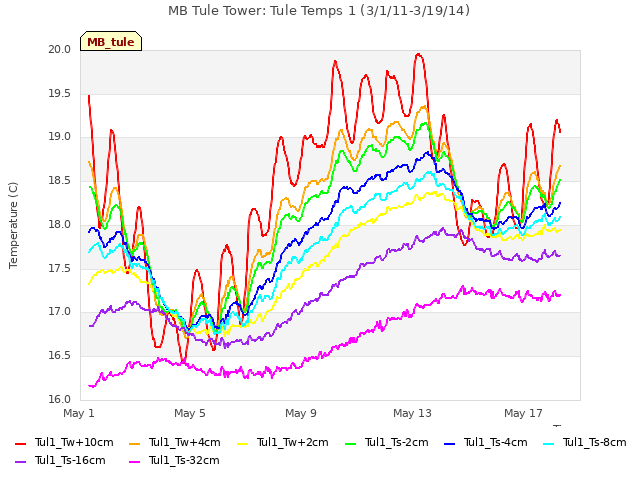Select the Tul1_Ts-16cm legend entry
The height and width of the screenshot is (480, 640).
(x=60, y=460)
